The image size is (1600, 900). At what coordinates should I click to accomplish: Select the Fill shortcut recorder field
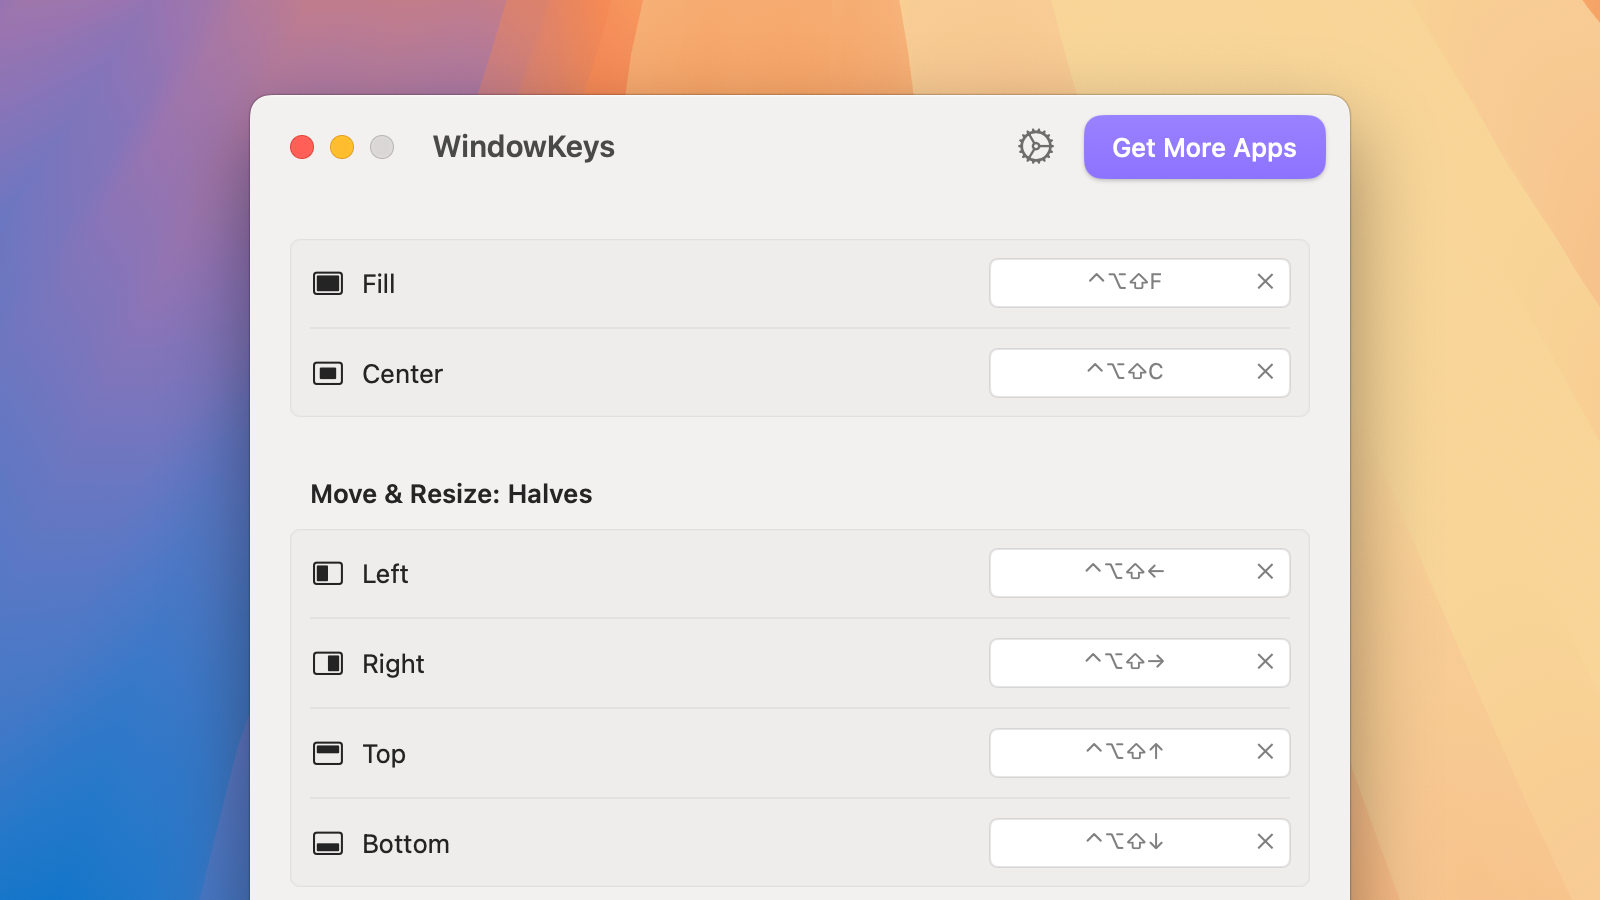click(1140, 283)
